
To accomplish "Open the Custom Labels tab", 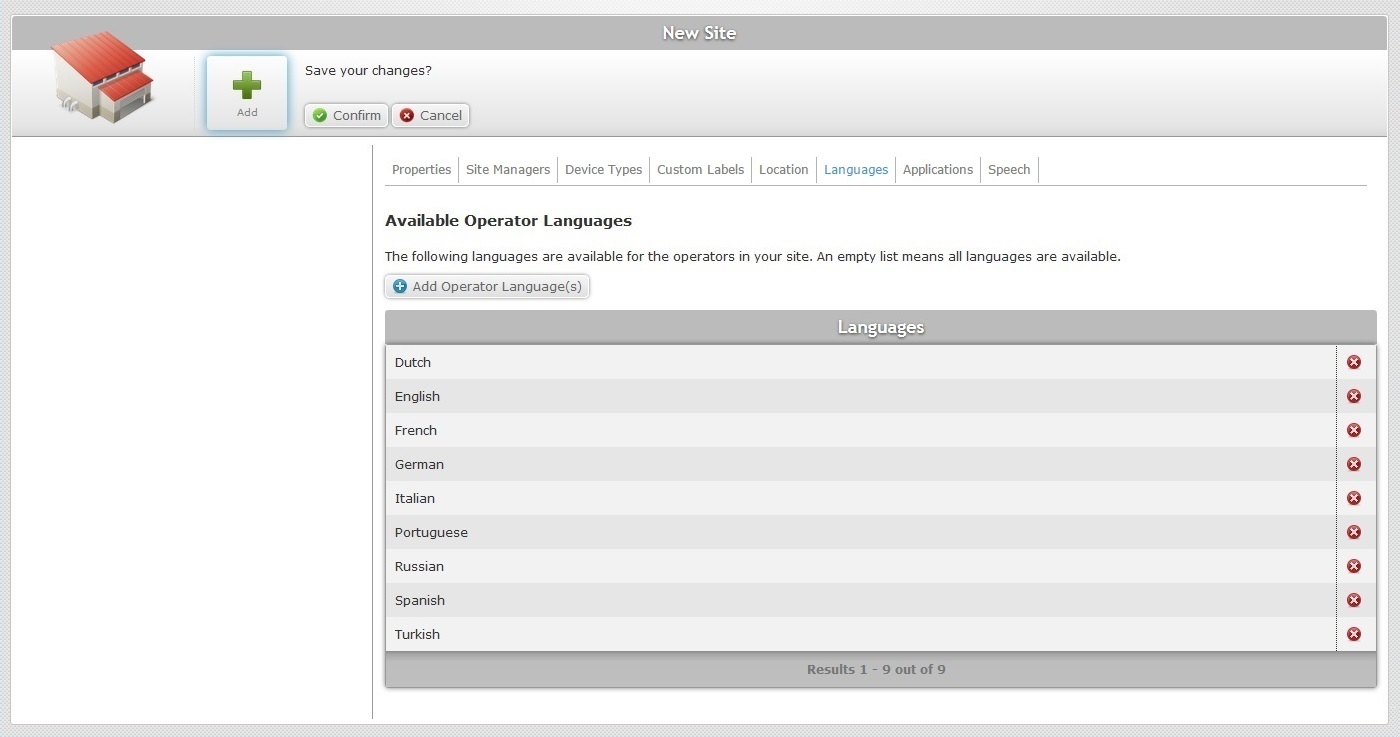I will (700, 170).
